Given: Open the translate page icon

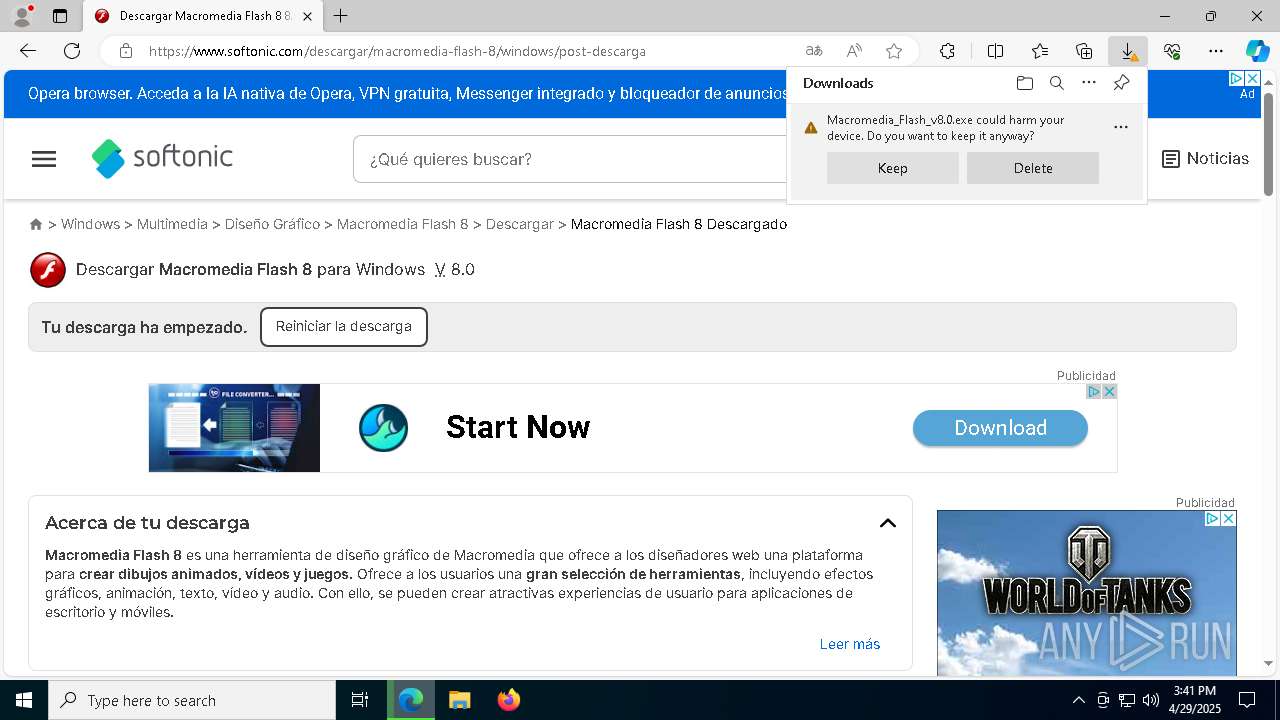Looking at the screenshot, I should [x=814, y=51].
